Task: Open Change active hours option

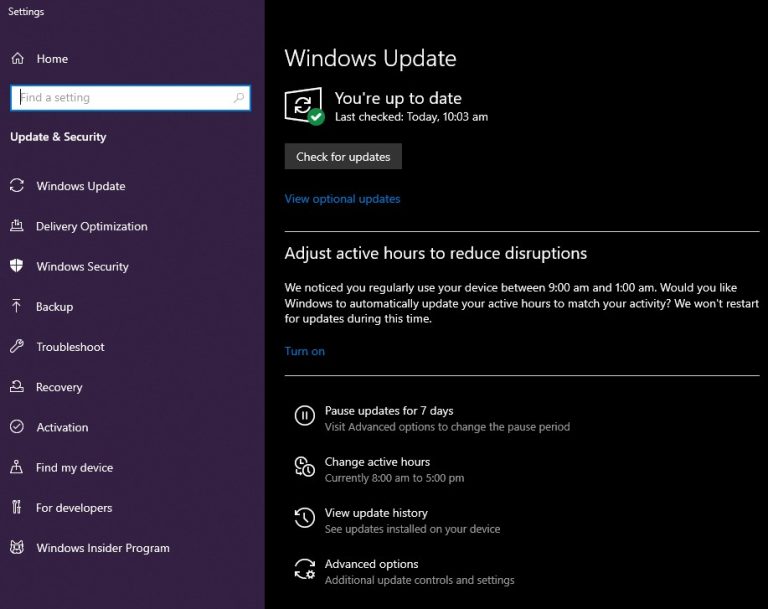Action: click(377, 462)
